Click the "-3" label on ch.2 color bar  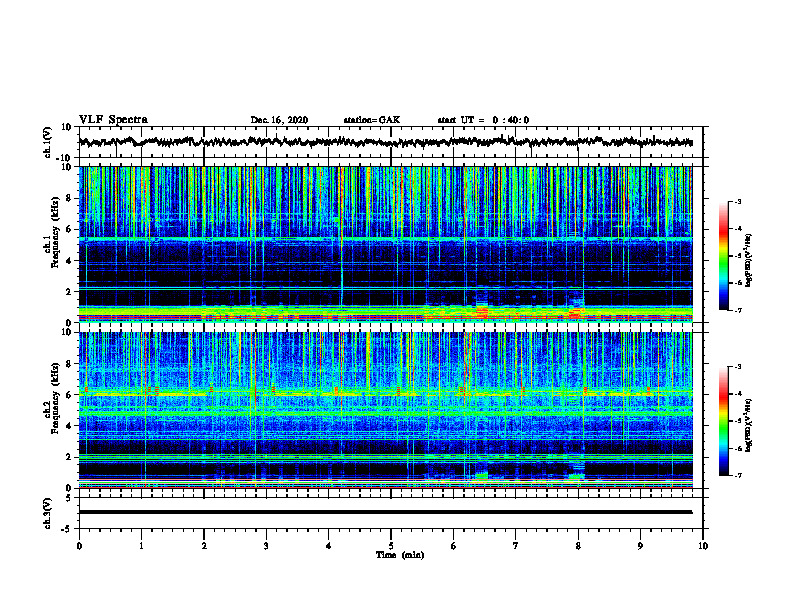[737, 367]
